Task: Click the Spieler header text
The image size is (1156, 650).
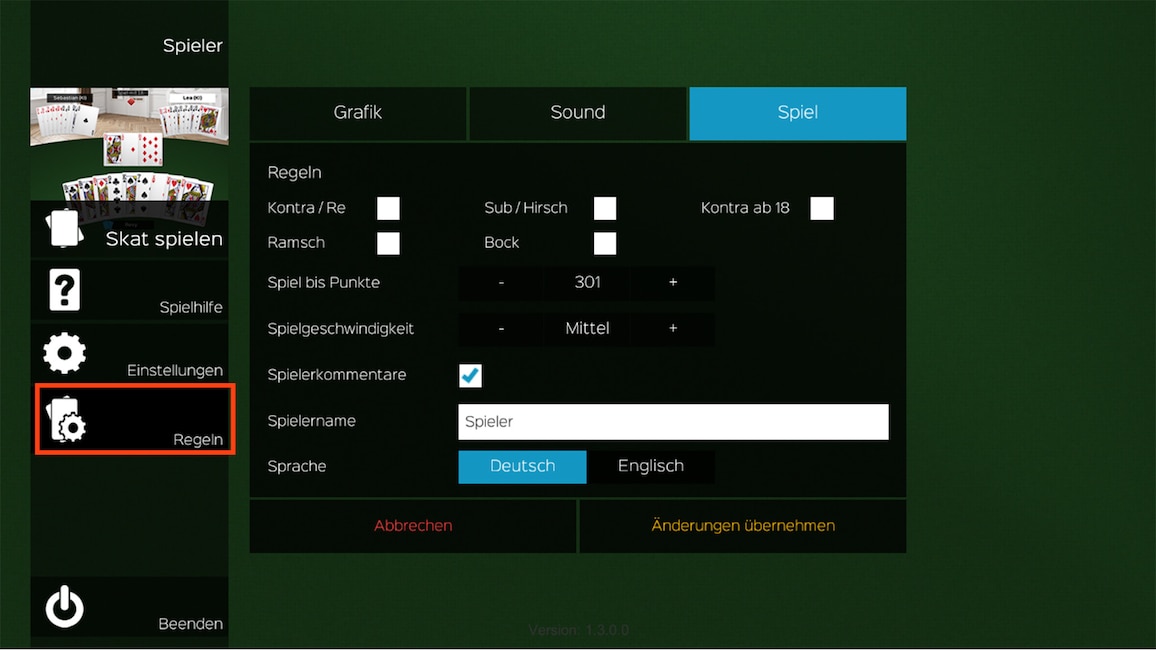Action: [192, 46]
